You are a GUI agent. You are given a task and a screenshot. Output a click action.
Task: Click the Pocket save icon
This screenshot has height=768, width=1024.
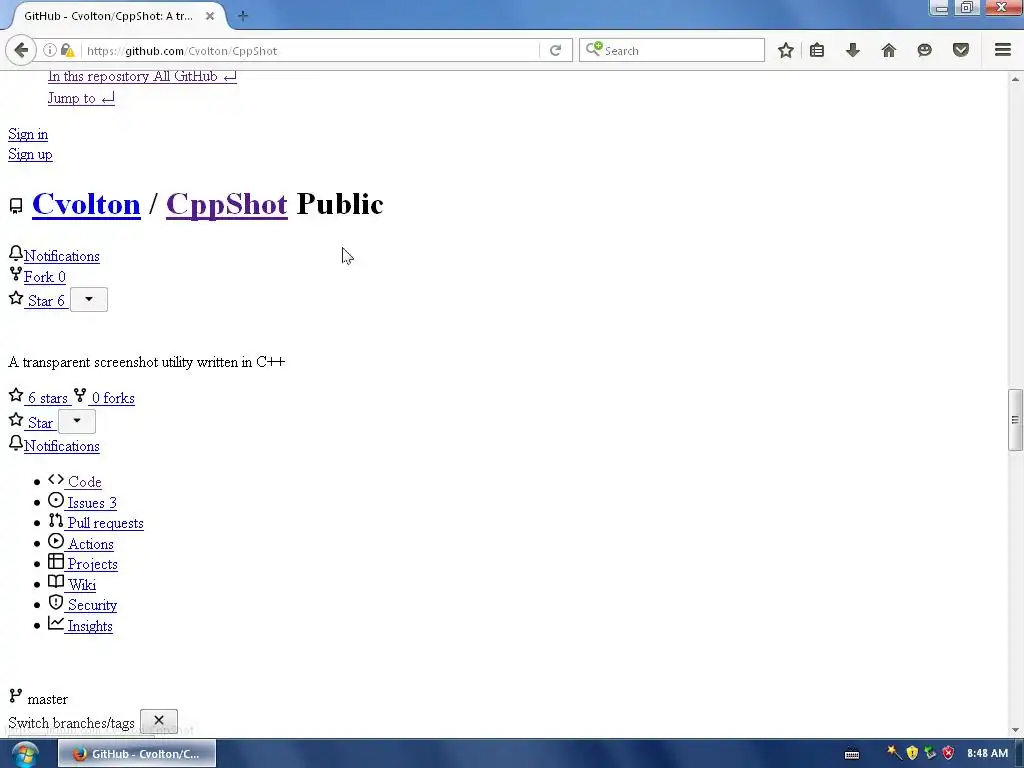(x=961, y=50)
